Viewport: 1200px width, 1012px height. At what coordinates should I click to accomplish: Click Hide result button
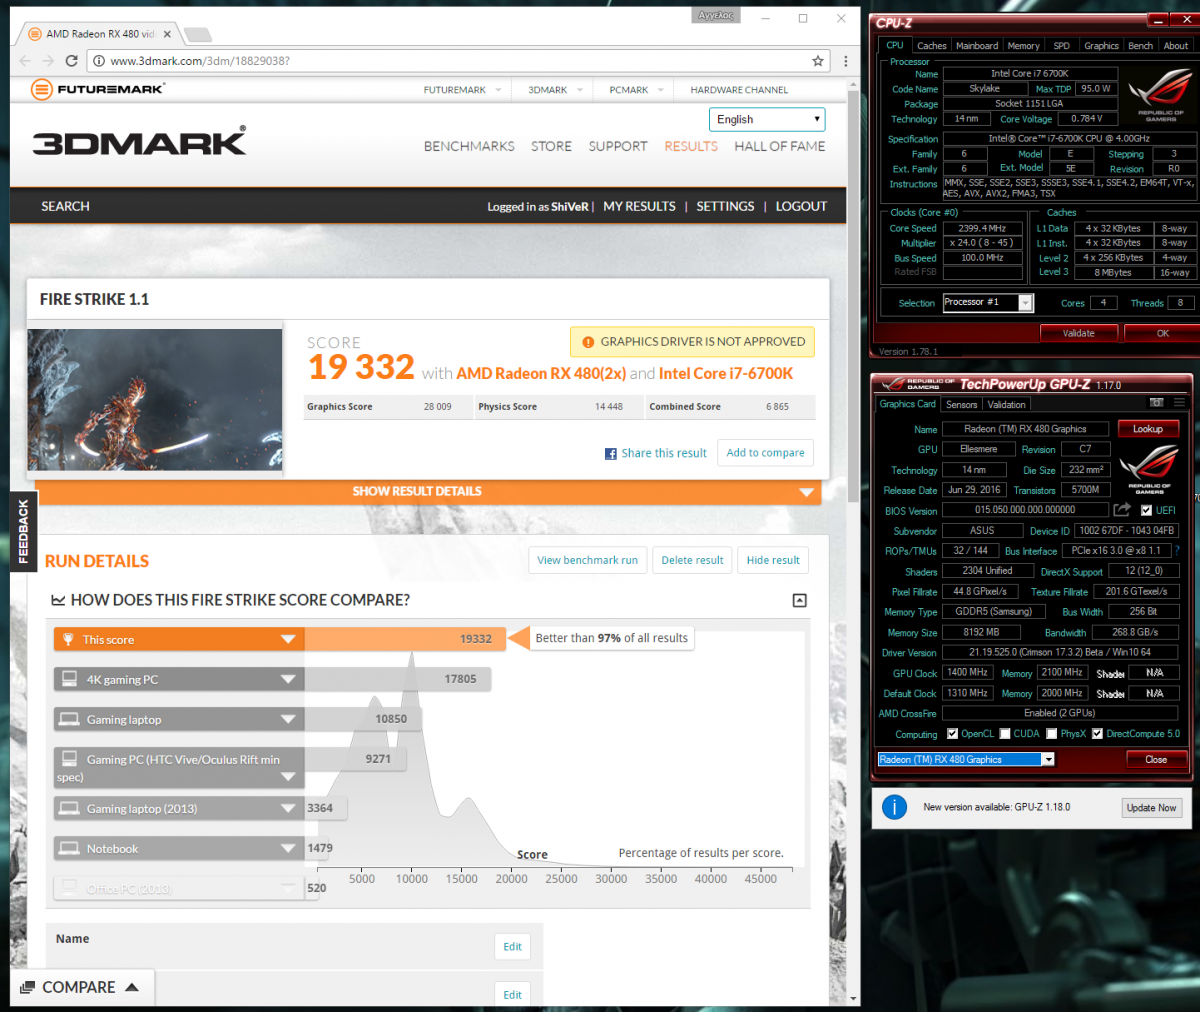click(x=773, y=560)
